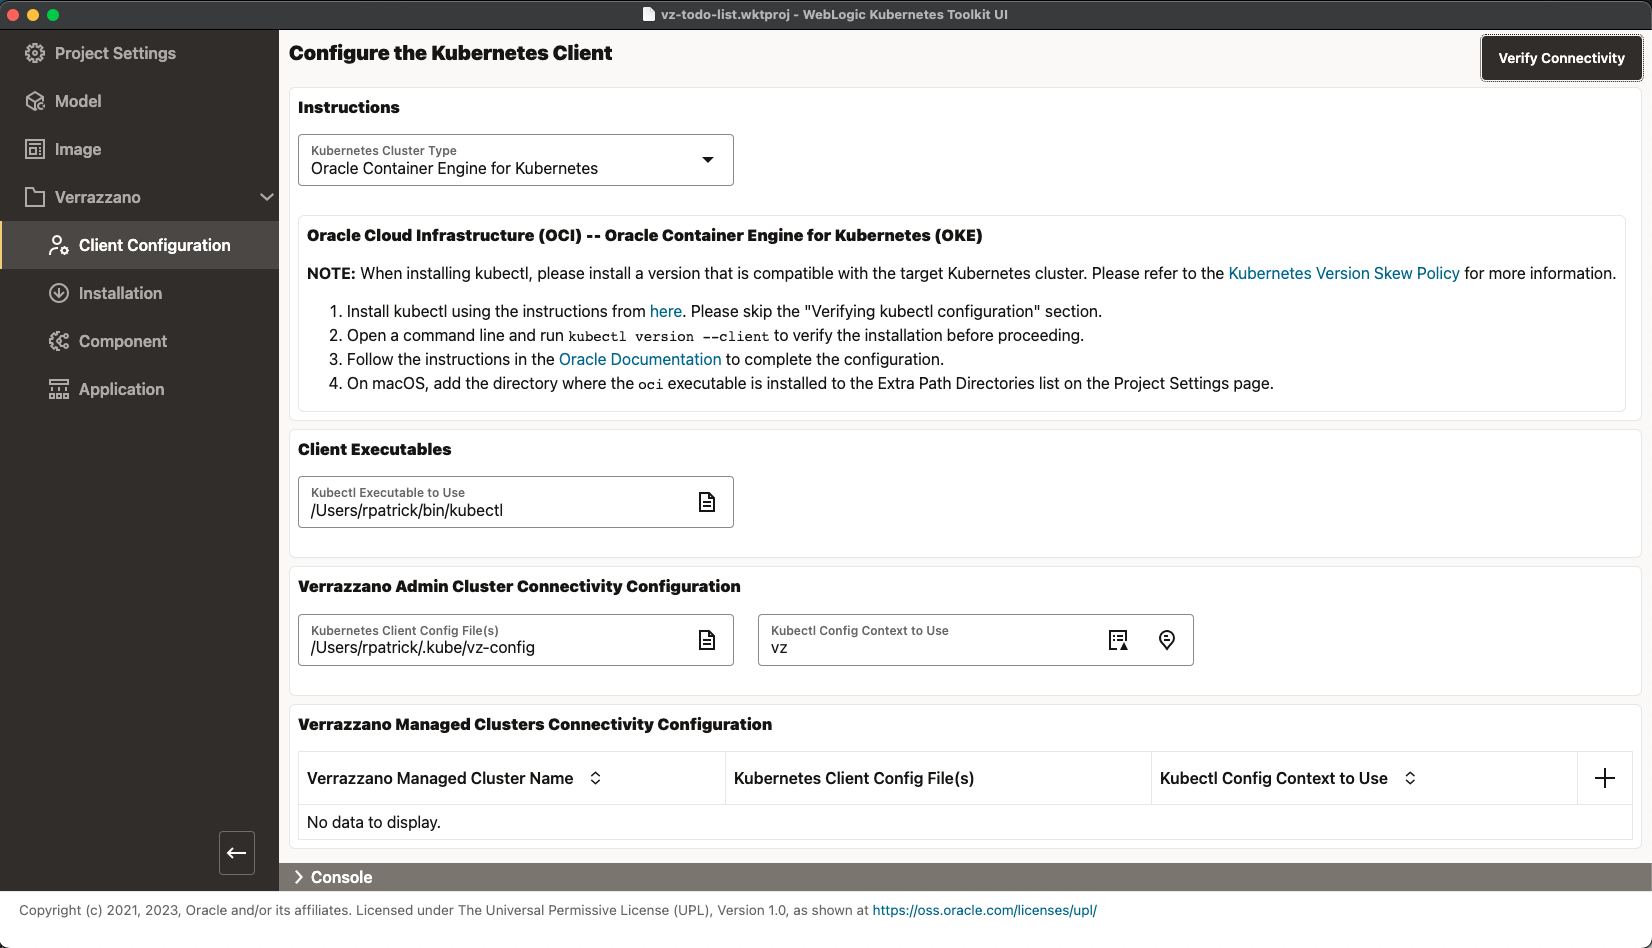Browse for the Kubectl executable file

coord(707,502)
